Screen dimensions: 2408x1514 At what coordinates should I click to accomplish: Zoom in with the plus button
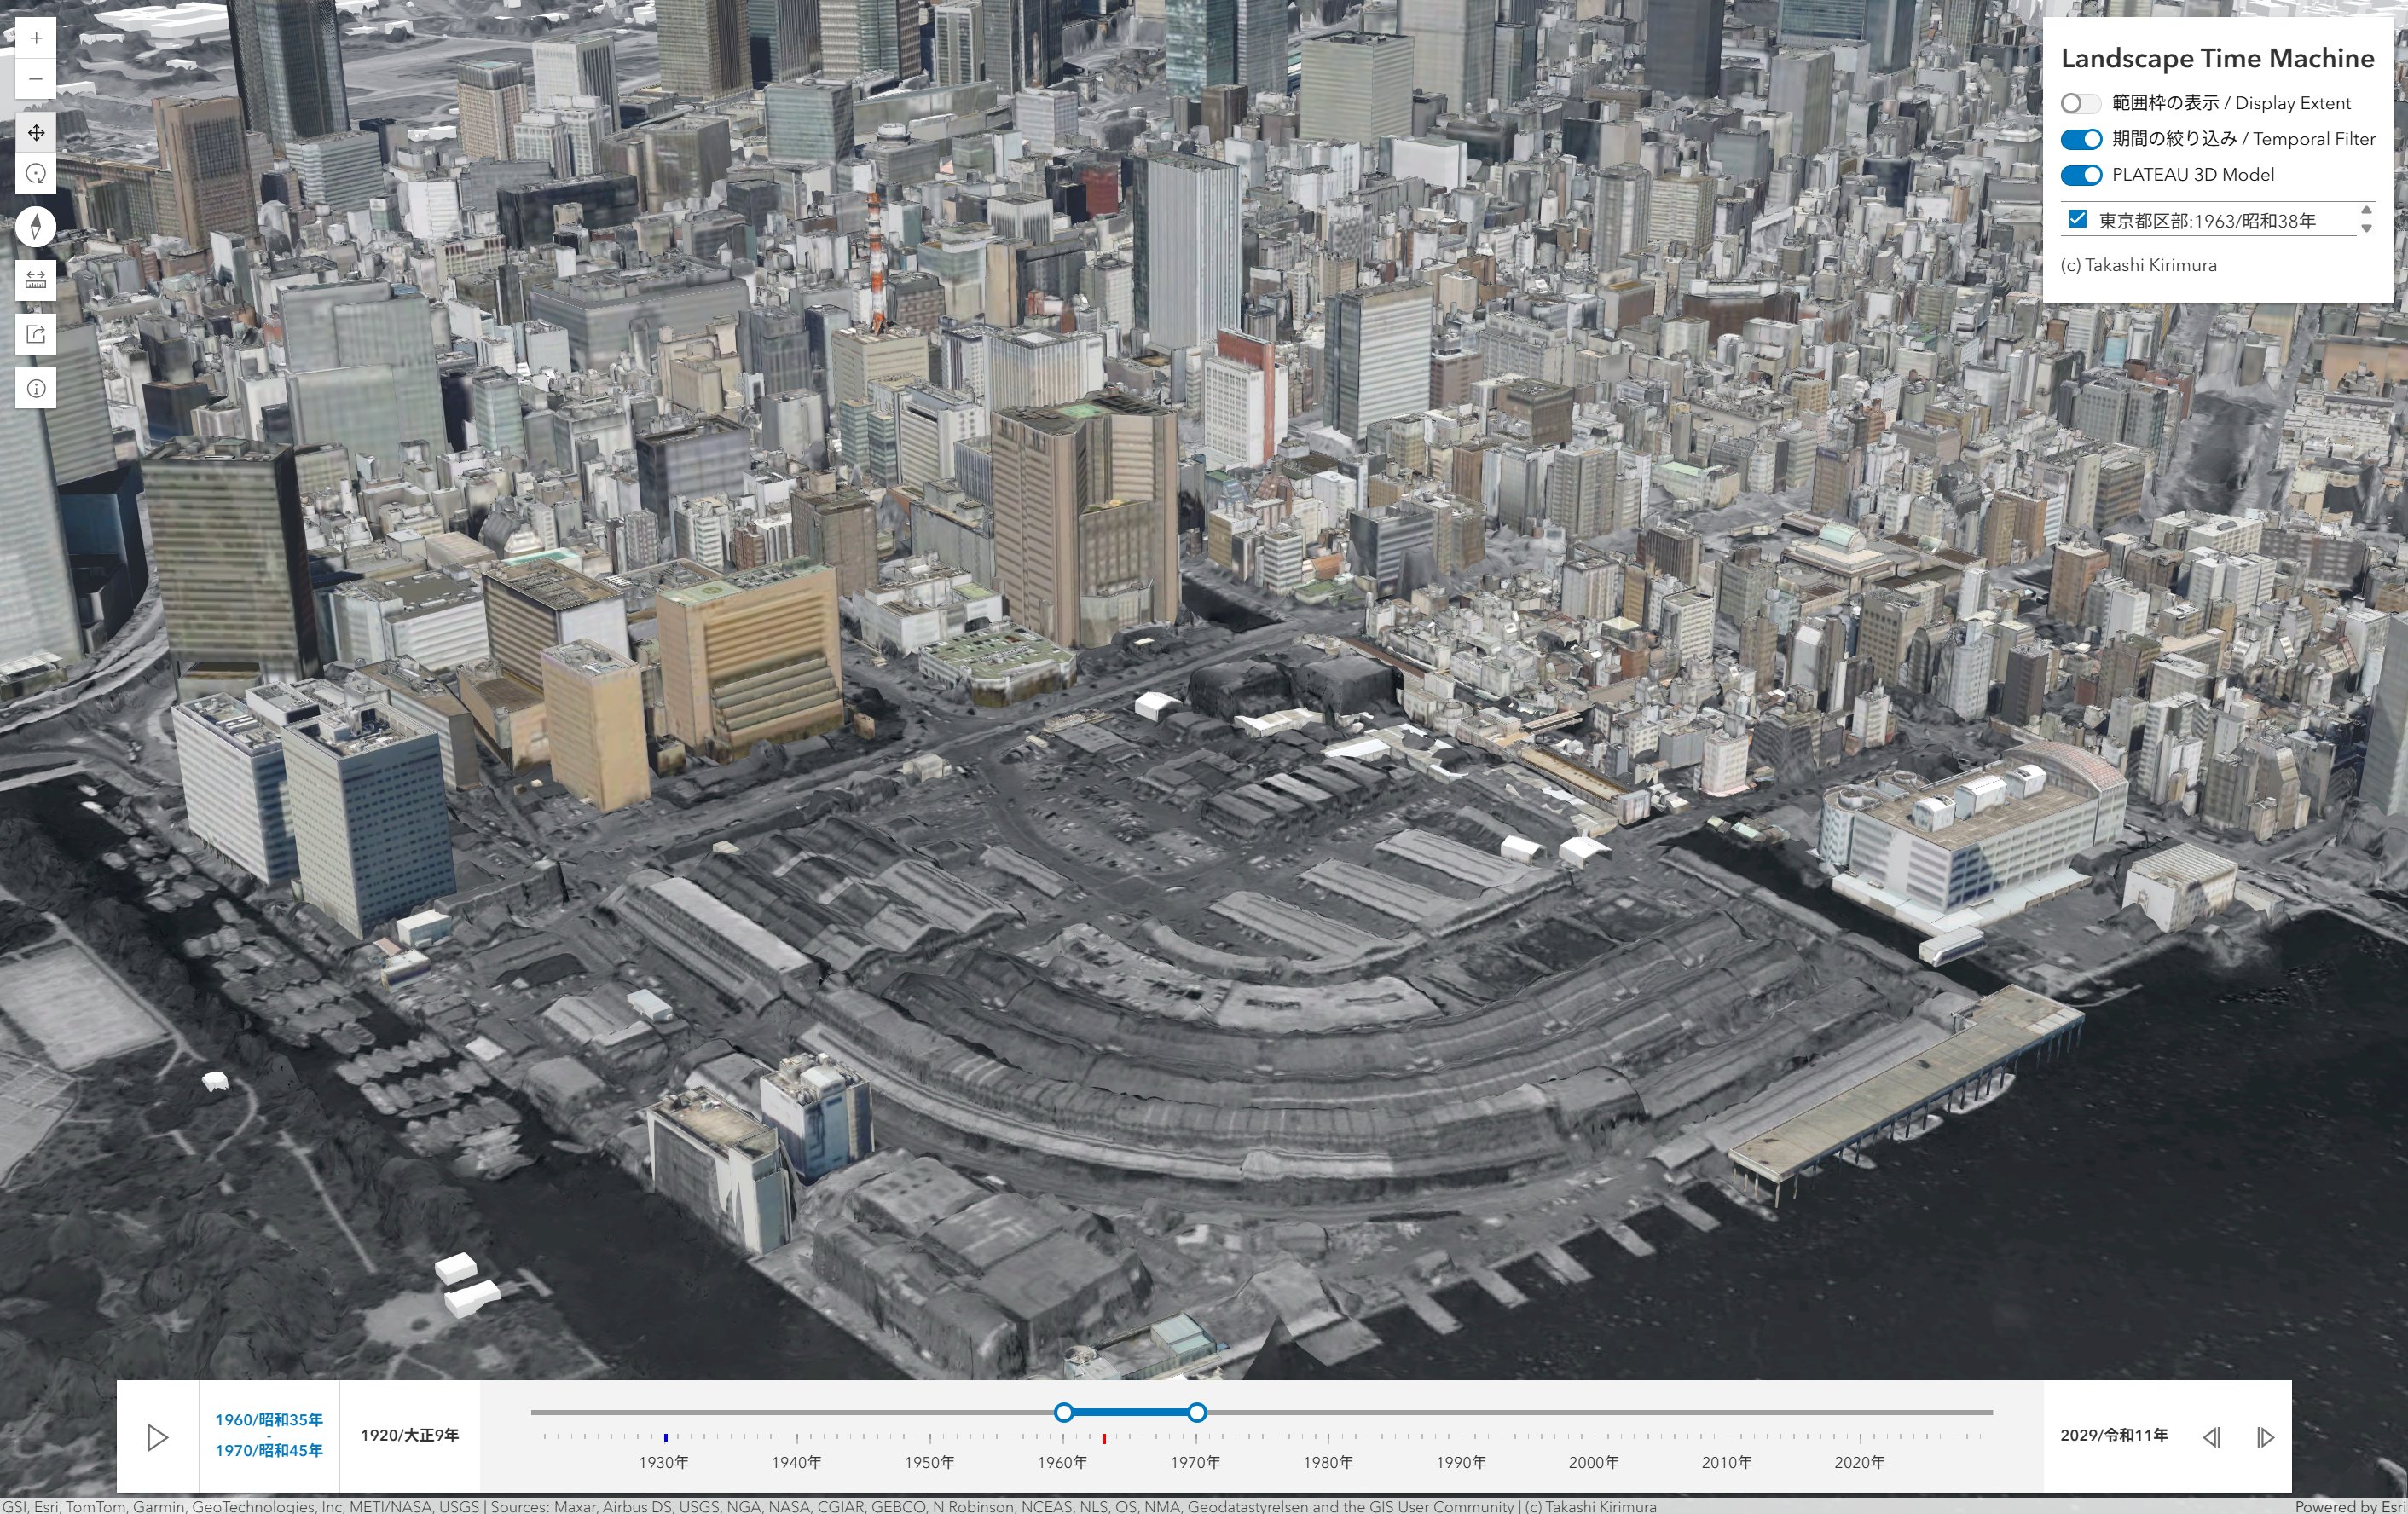36,38
